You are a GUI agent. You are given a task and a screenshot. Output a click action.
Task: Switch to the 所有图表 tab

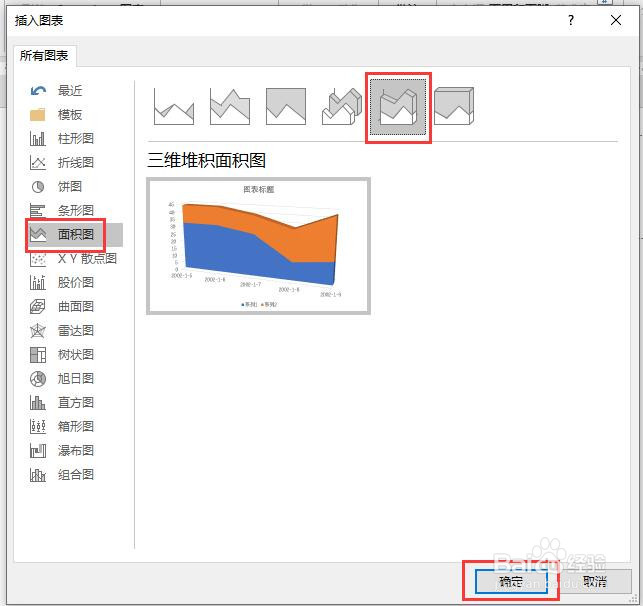[x=44, y=56]
